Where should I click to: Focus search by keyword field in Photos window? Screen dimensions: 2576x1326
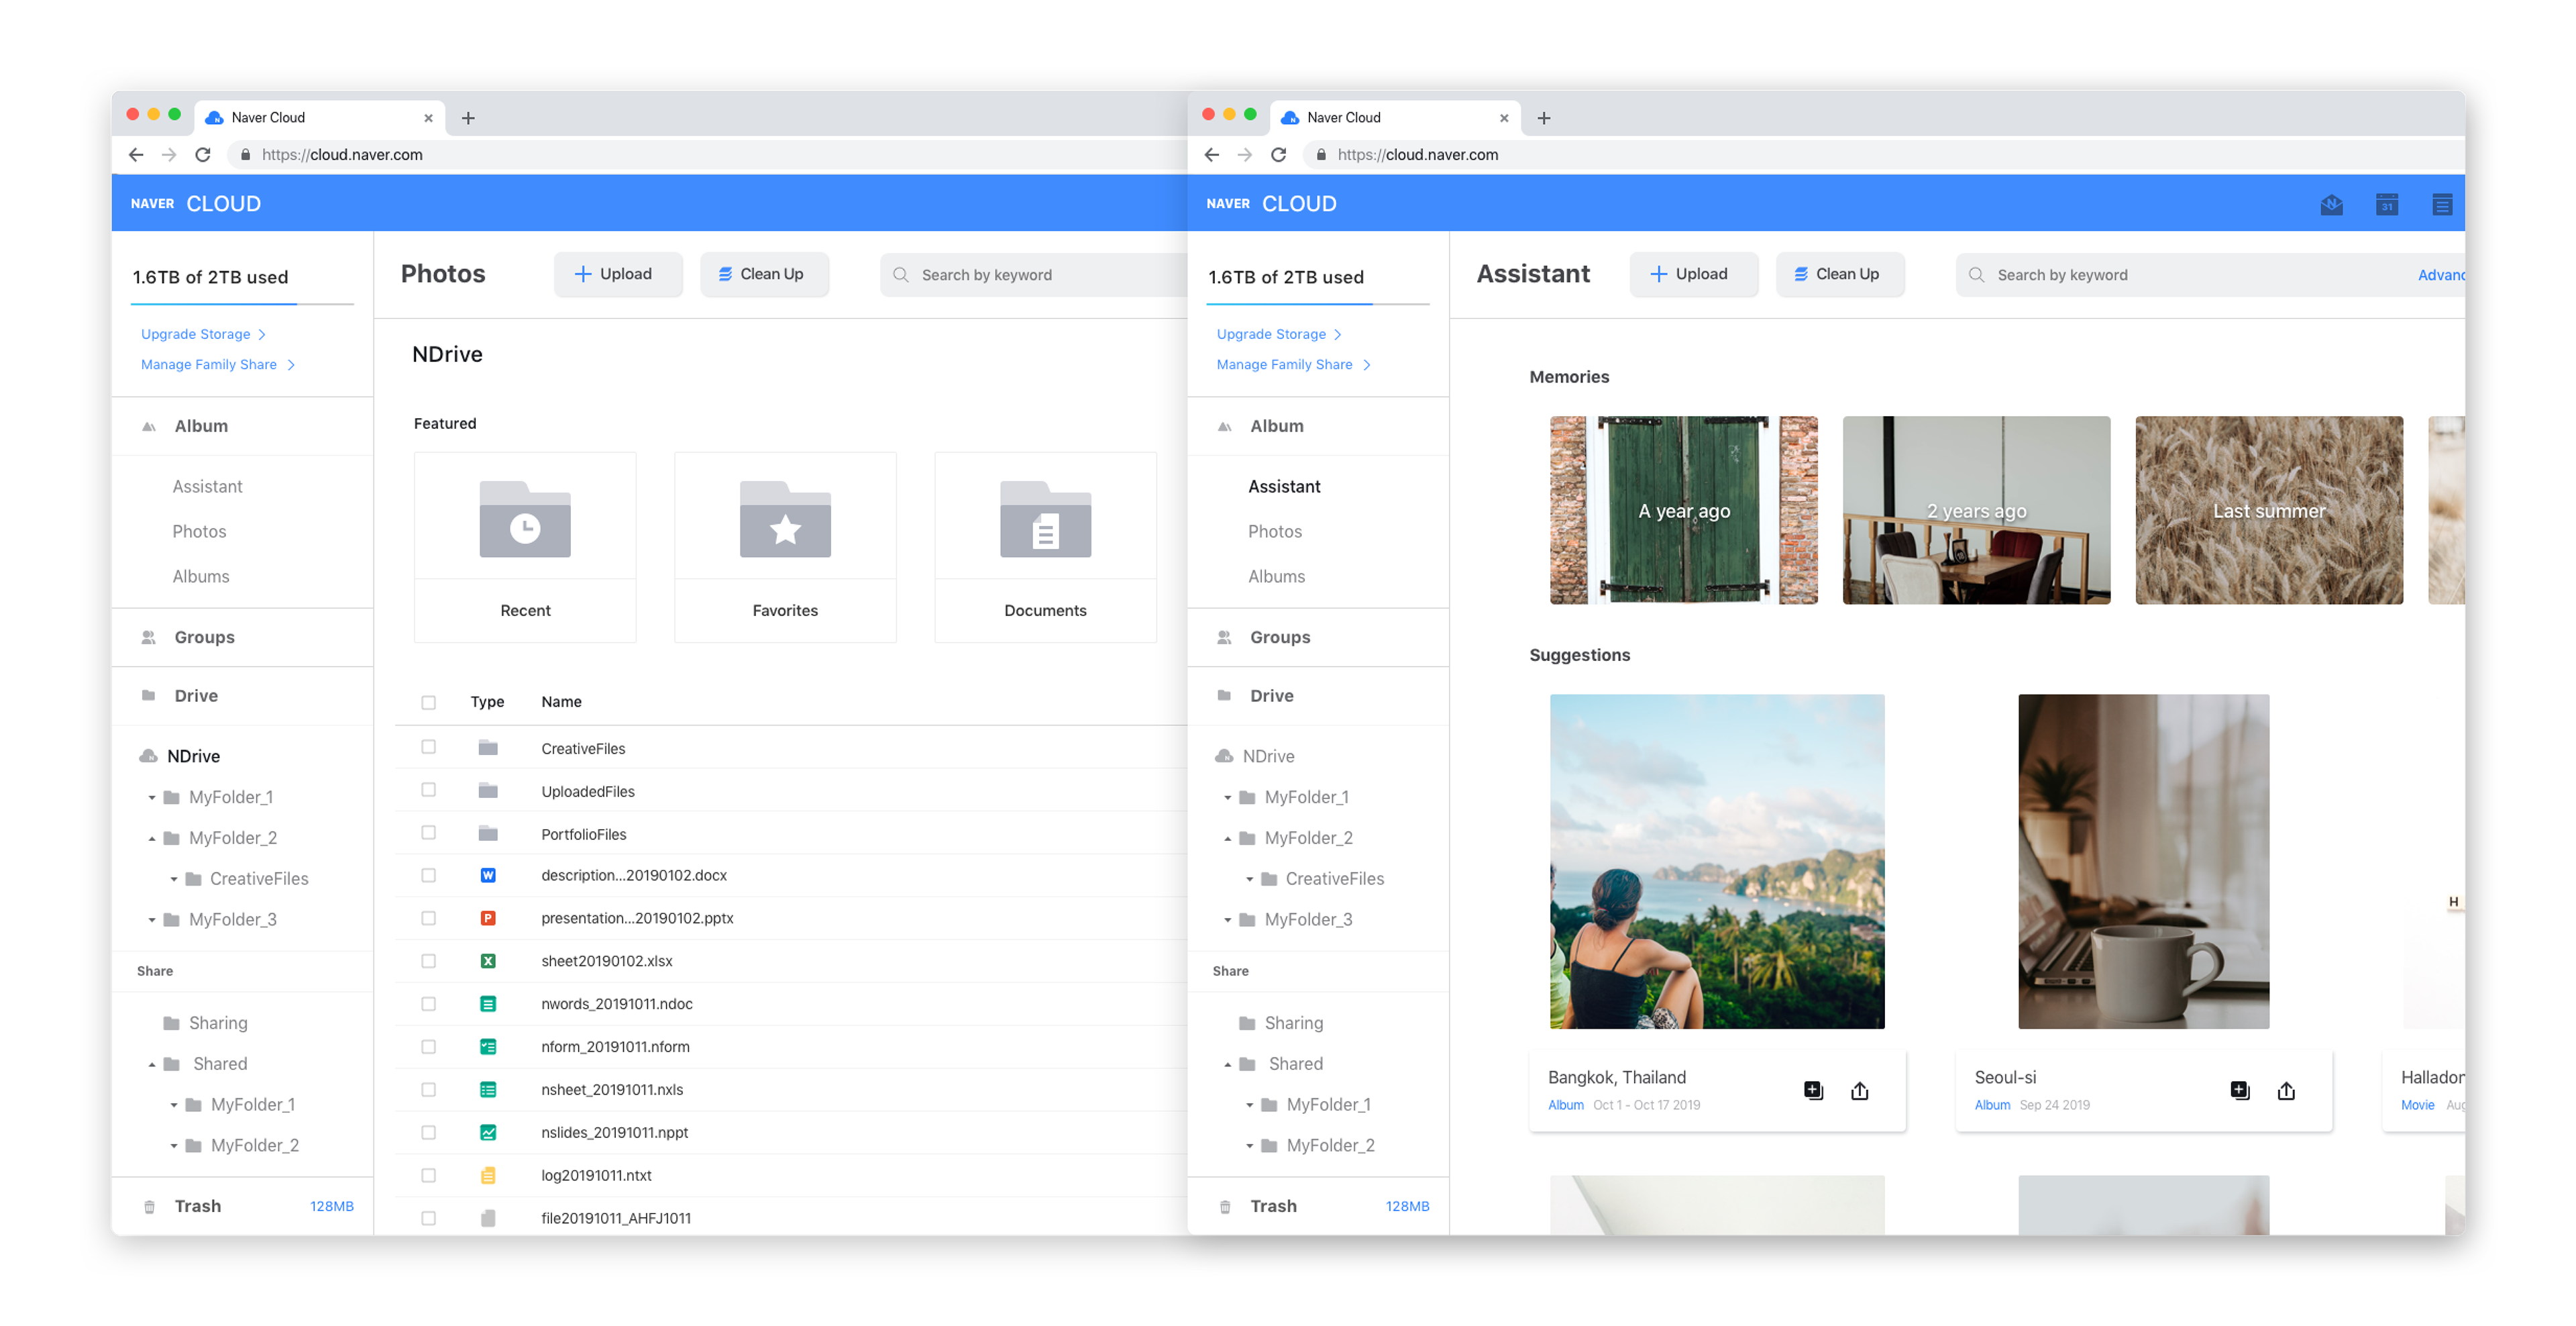point(1033,275)
